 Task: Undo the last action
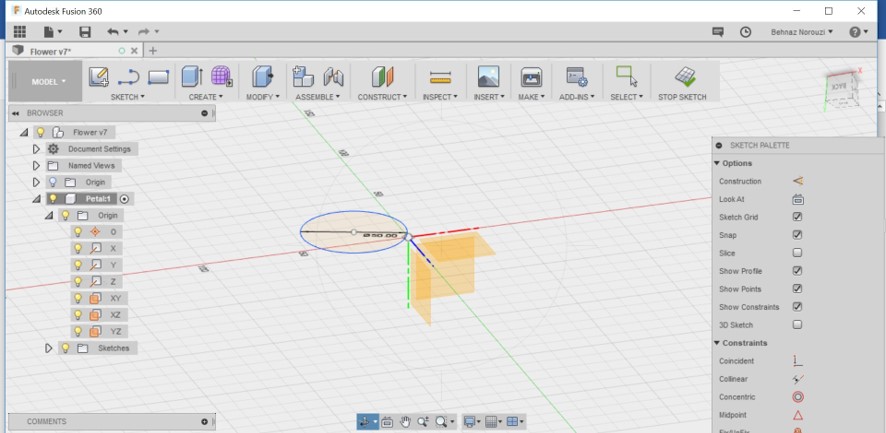[x=114, y=32]
